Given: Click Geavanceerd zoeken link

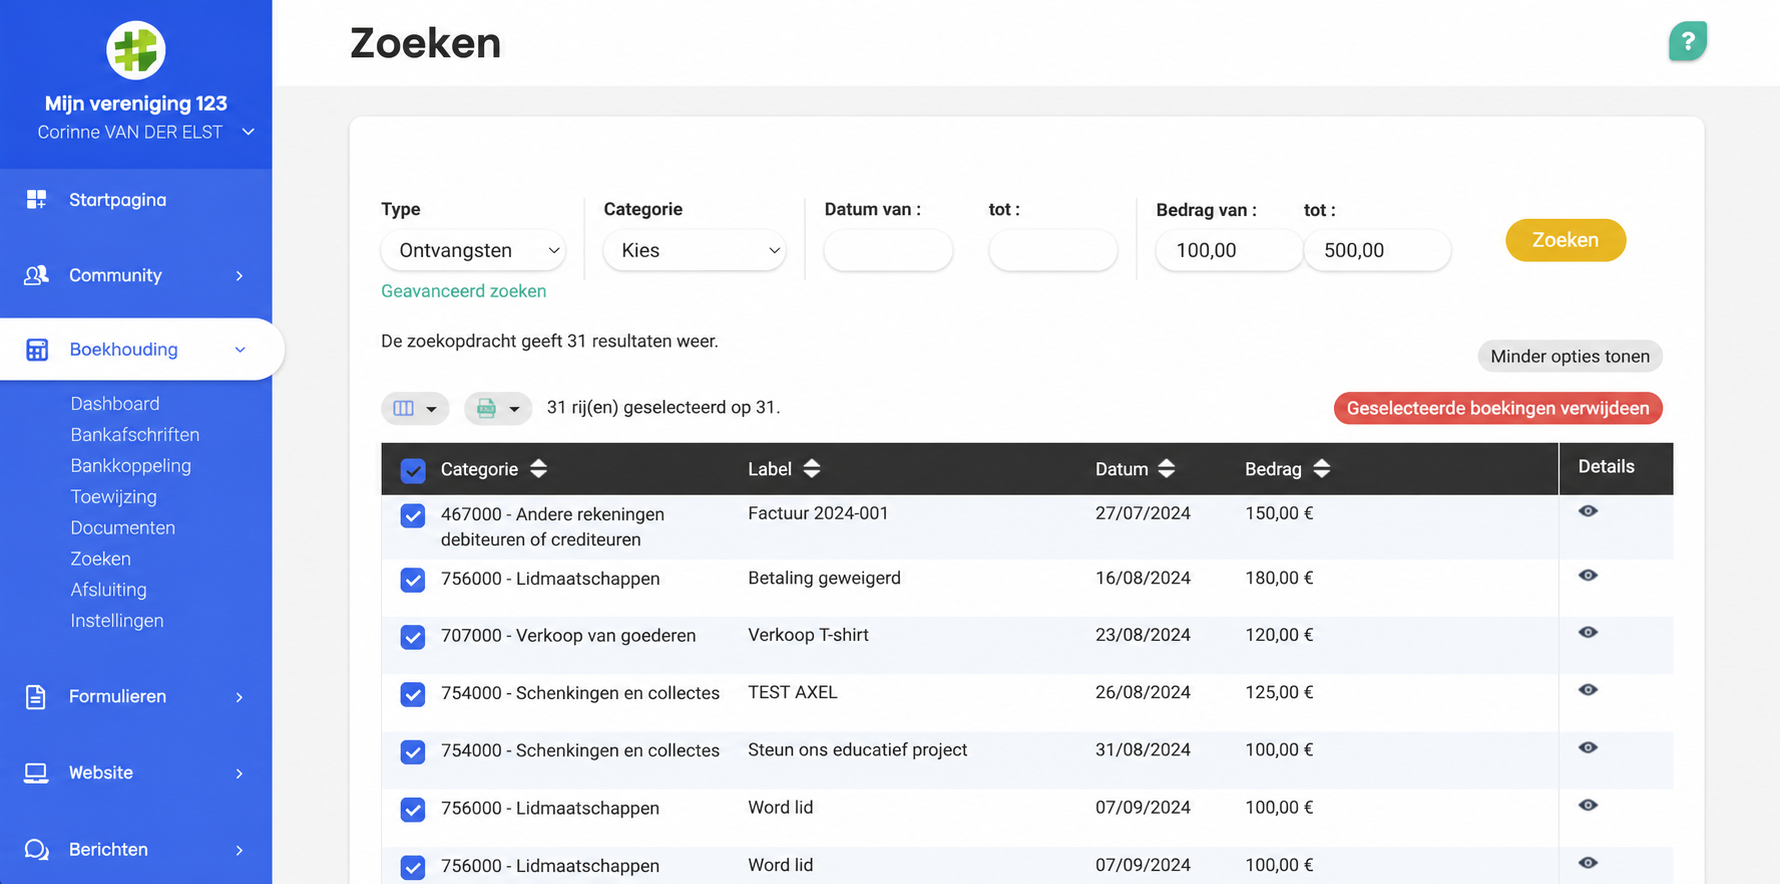Looking at the screenshot, I should coord(464,291).
